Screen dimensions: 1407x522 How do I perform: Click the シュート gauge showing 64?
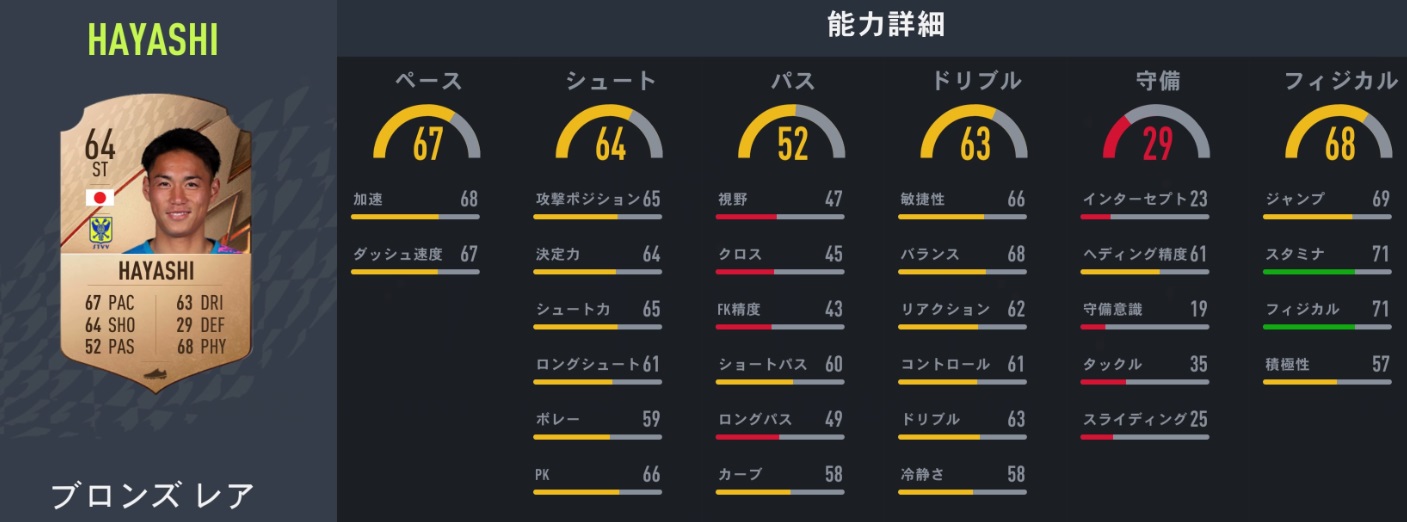click(x=610, y=135)
